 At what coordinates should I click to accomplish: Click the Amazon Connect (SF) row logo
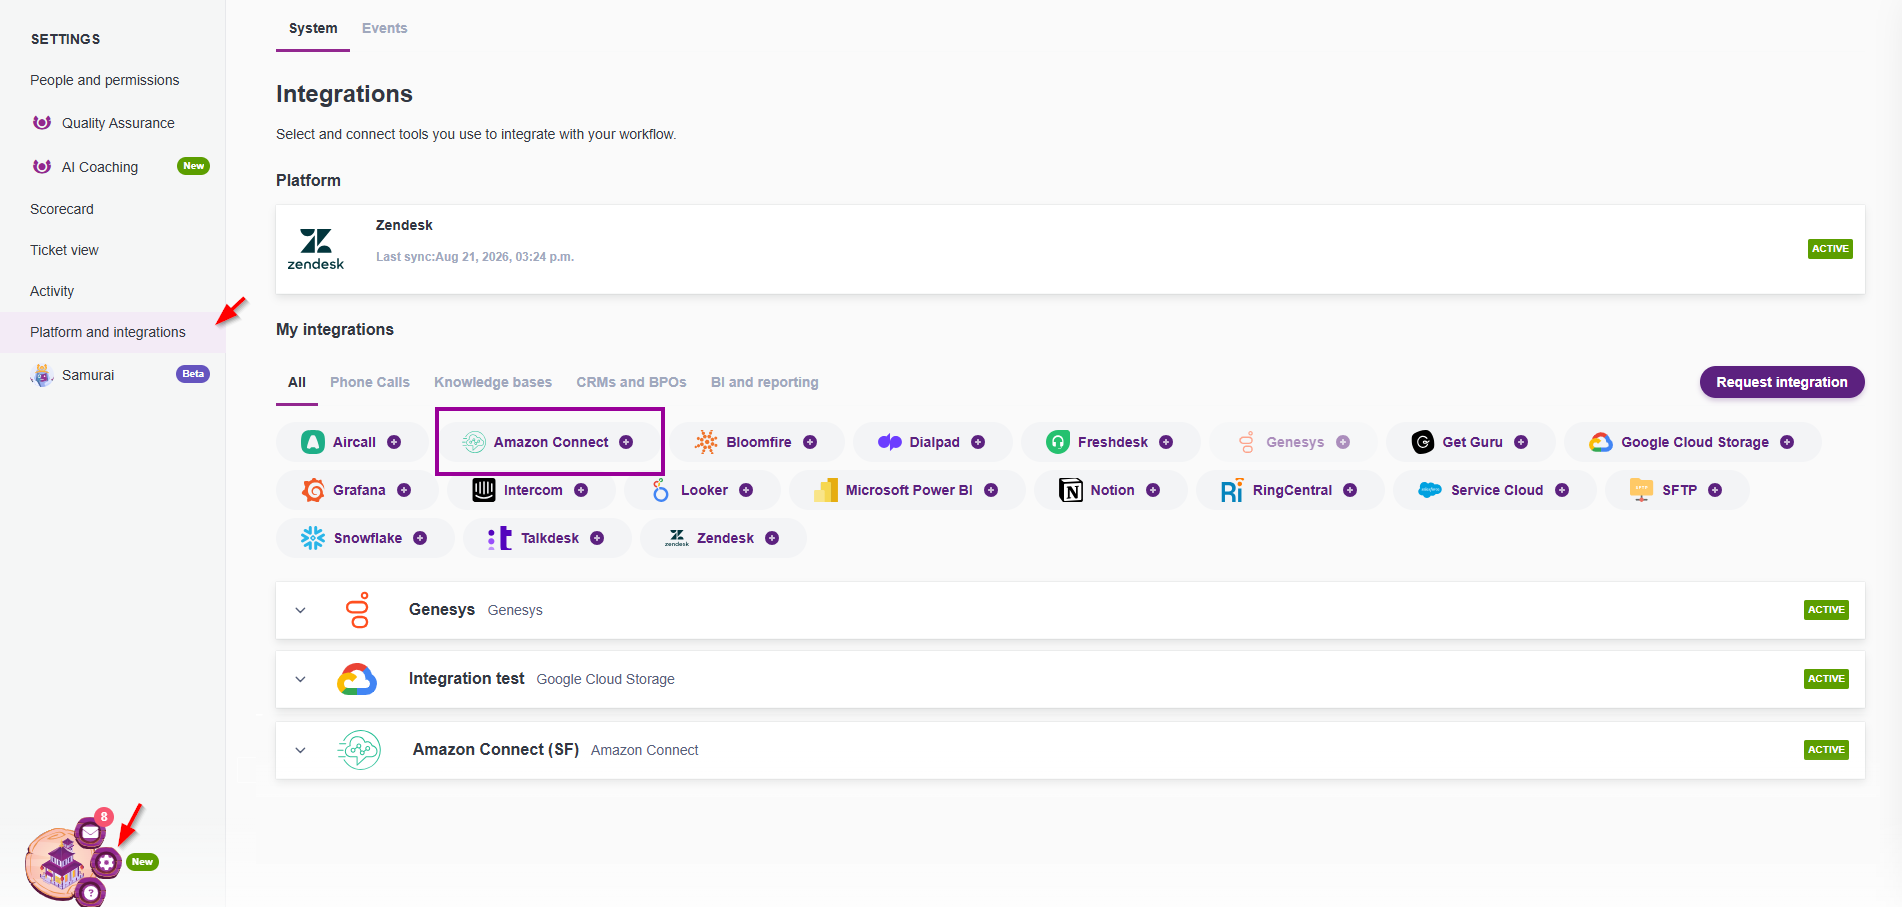[359, 750]
